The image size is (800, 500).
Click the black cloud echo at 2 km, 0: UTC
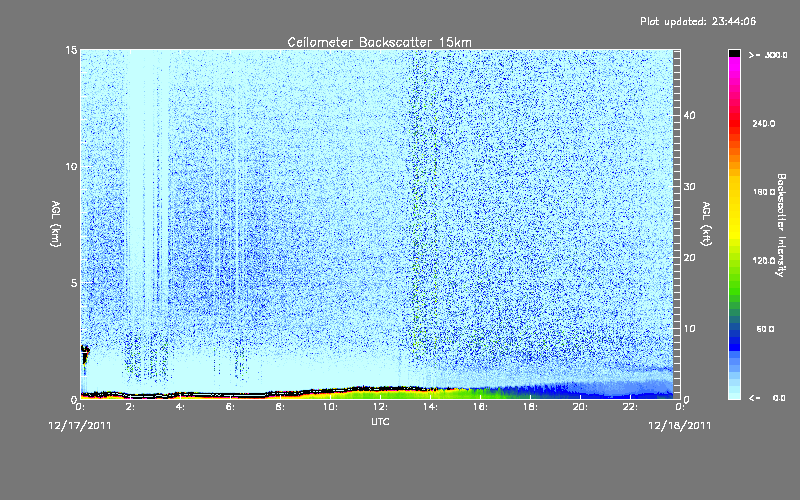pos(85,355)
